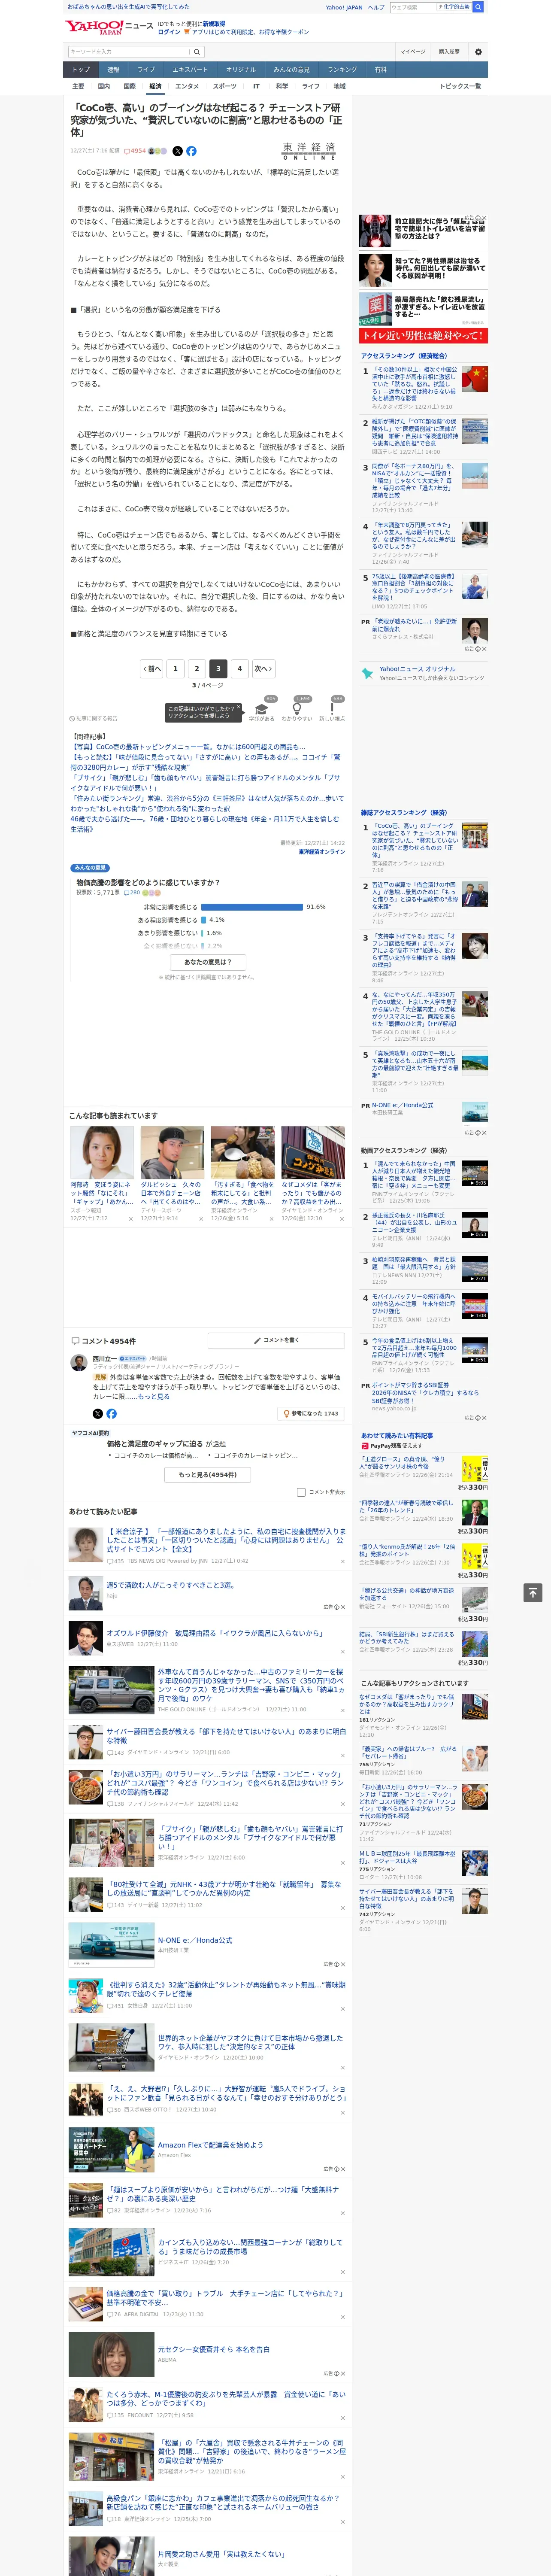Share expert comment on X
551x2576 pixels.
tap(98, 1413)
